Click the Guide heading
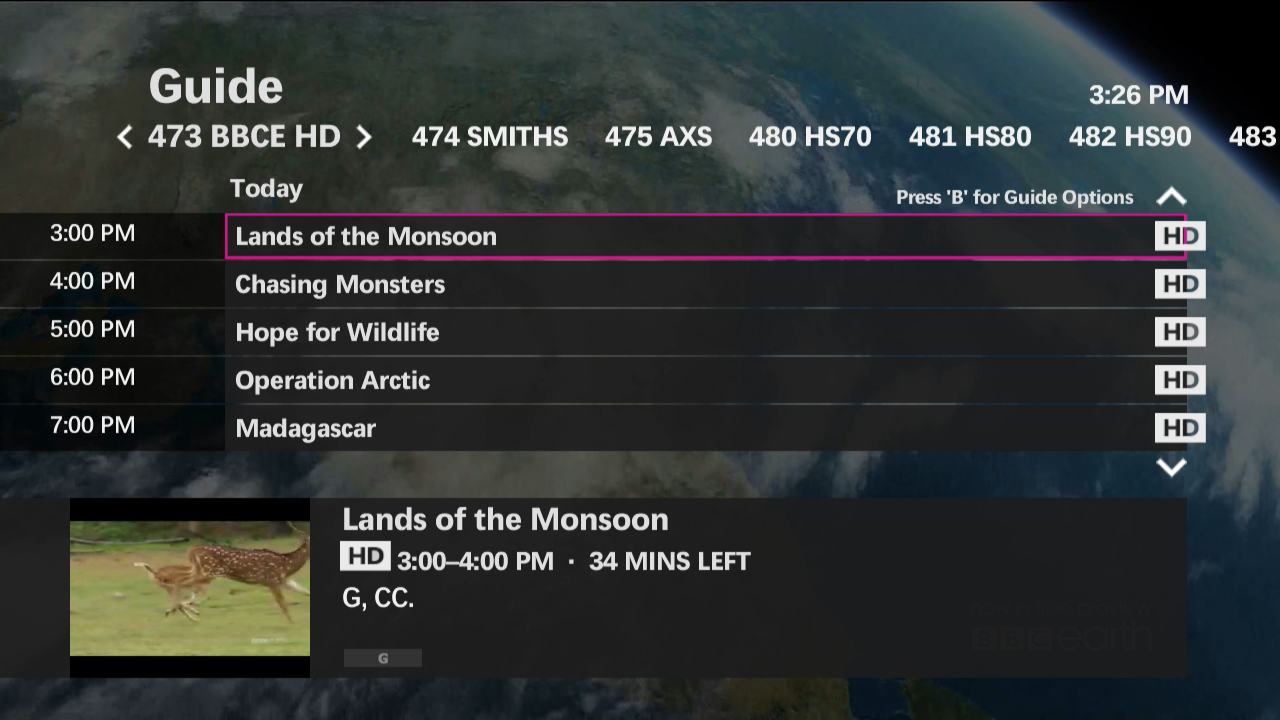Image resolution: width=1280 pixels, height=720 pixels. (x=215, y=86)
